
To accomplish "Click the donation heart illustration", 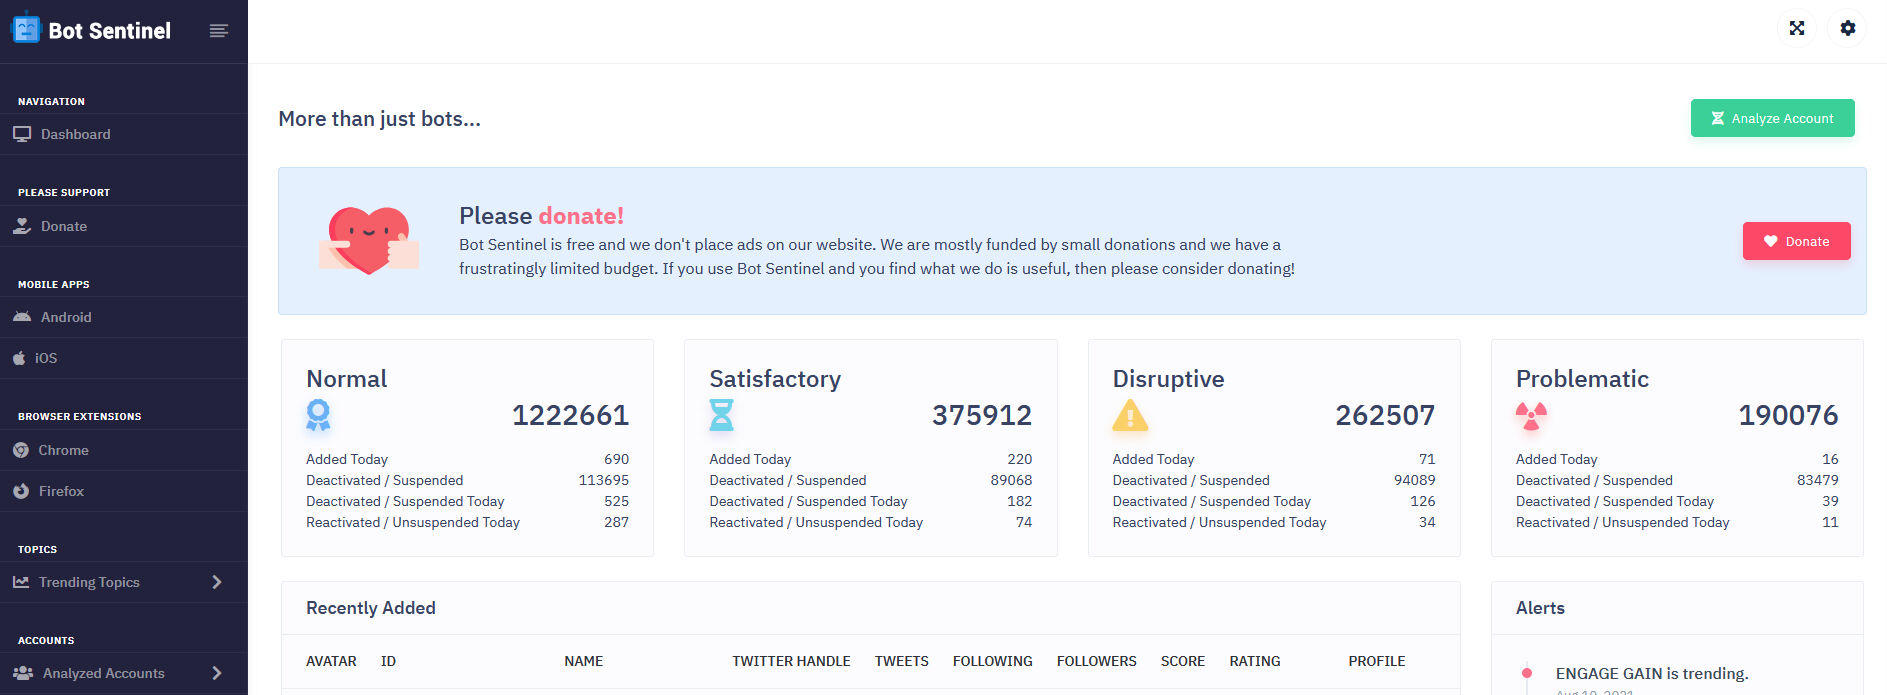I will 369,241.
